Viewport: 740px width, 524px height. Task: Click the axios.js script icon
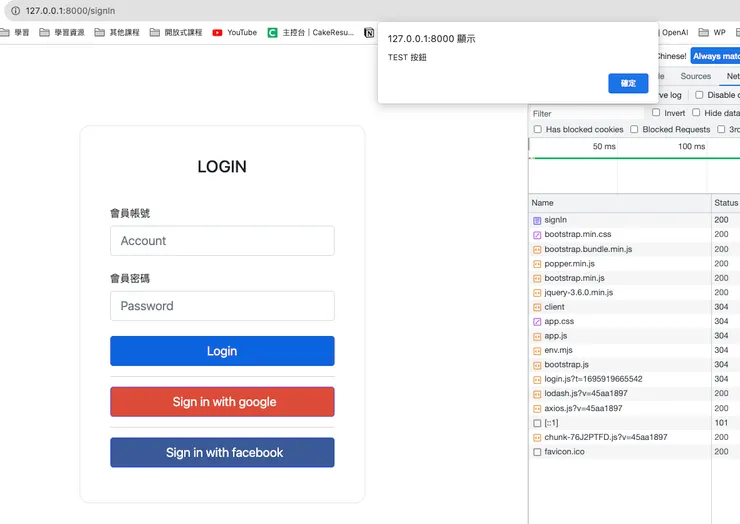click(537, 409)
